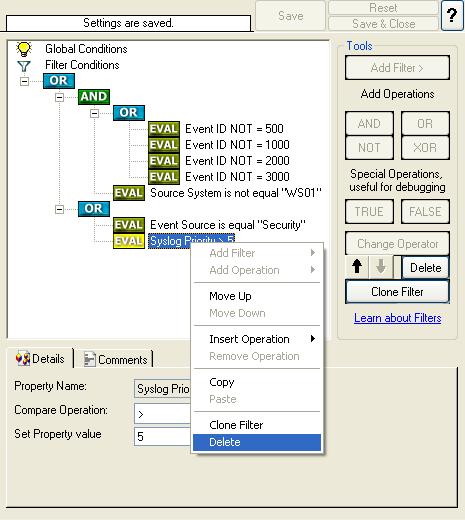Collapse the root OR tree node
This screenshot has width=465, height=520.
point(24,81)
